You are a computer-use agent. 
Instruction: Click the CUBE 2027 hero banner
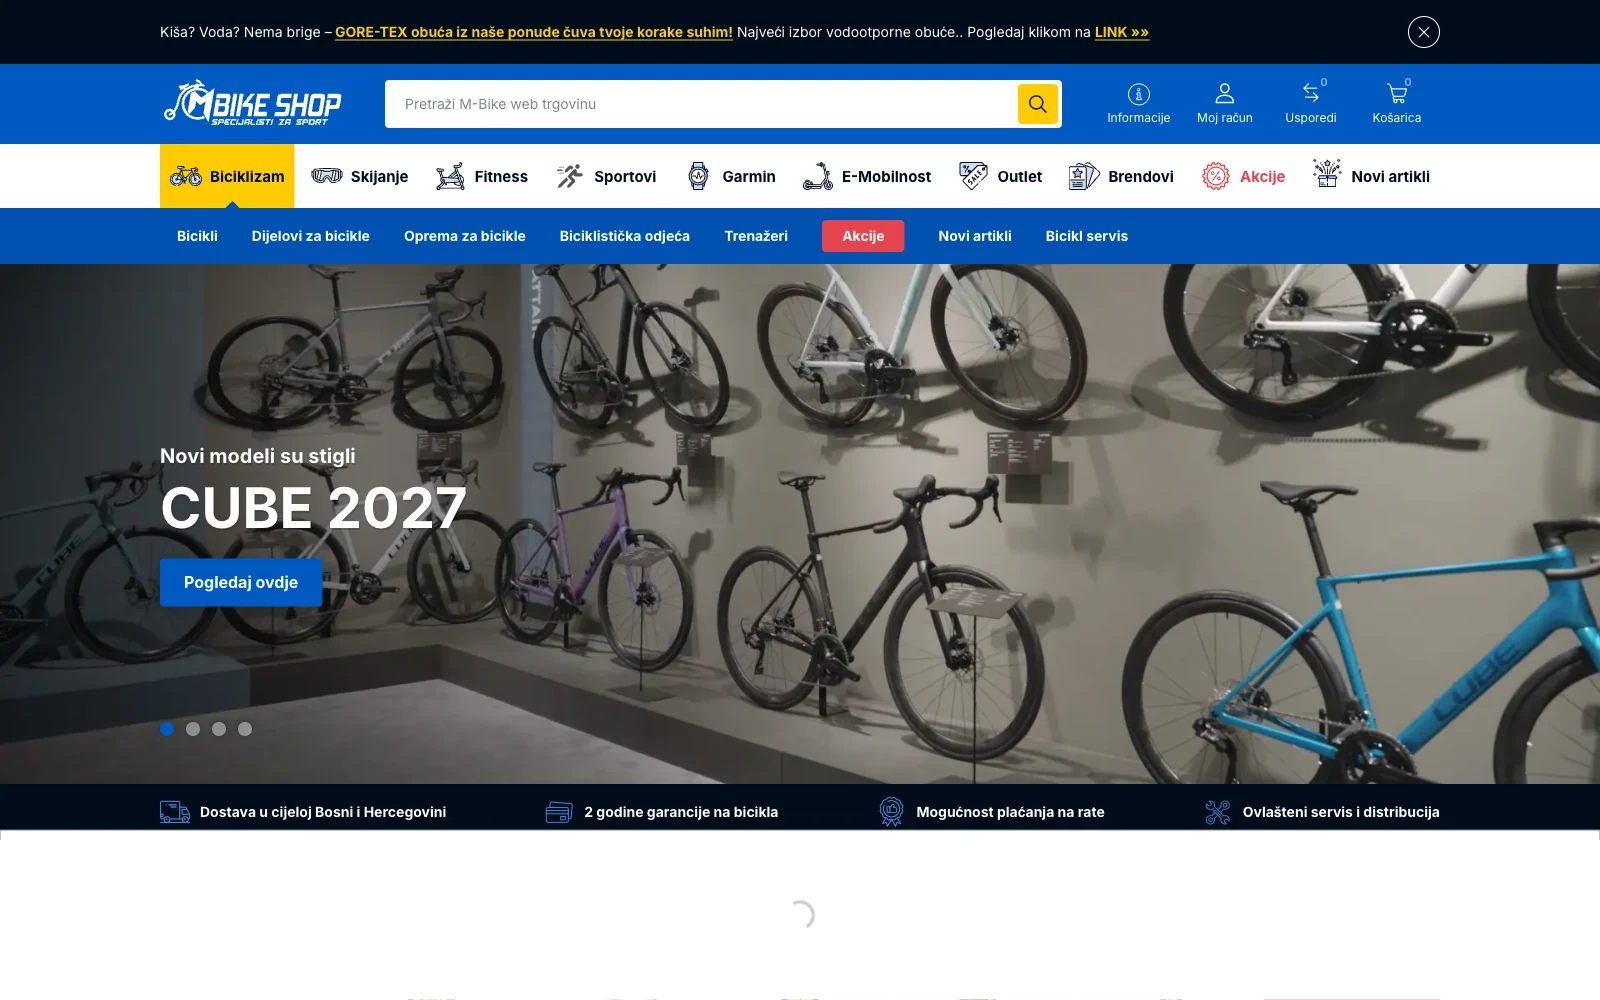click(x=800, y=524)
